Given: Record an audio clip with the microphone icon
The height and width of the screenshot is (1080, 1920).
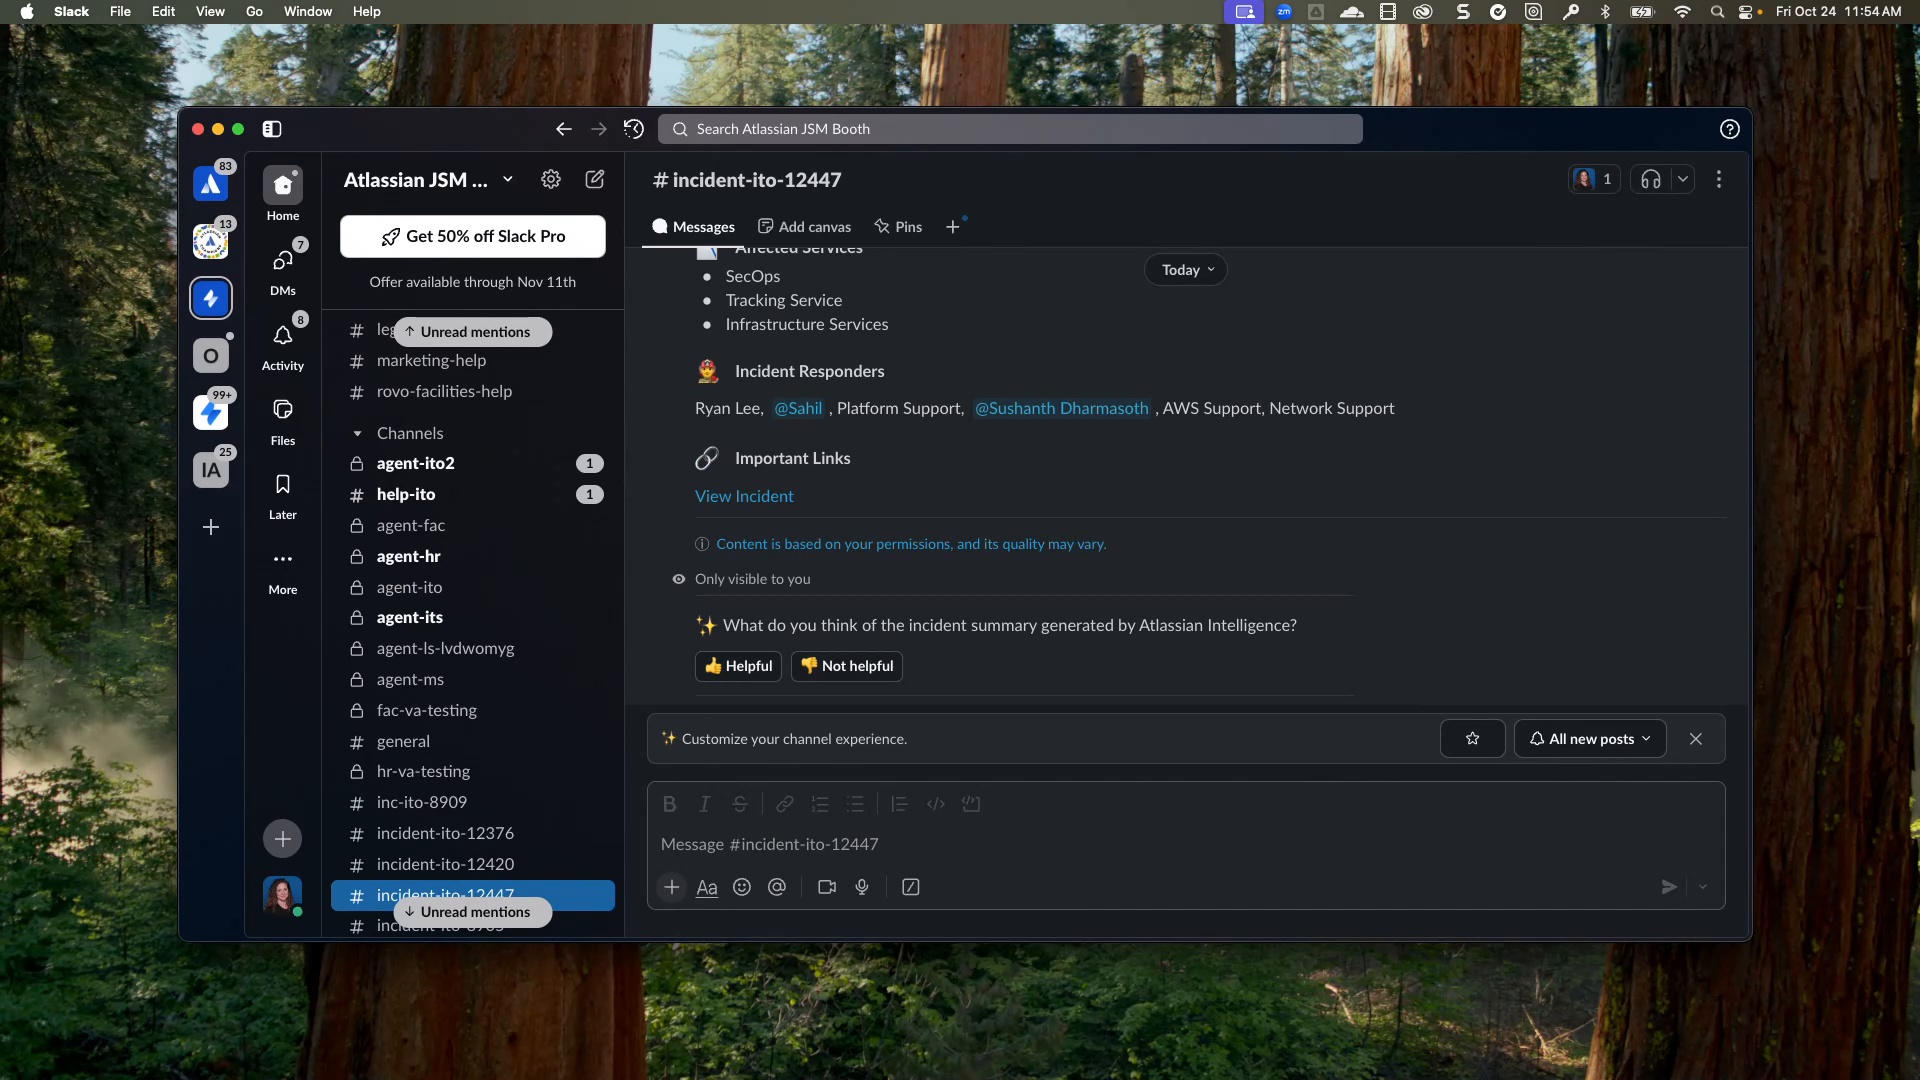Looking at the screenshot, I should [x=862, y=887].
